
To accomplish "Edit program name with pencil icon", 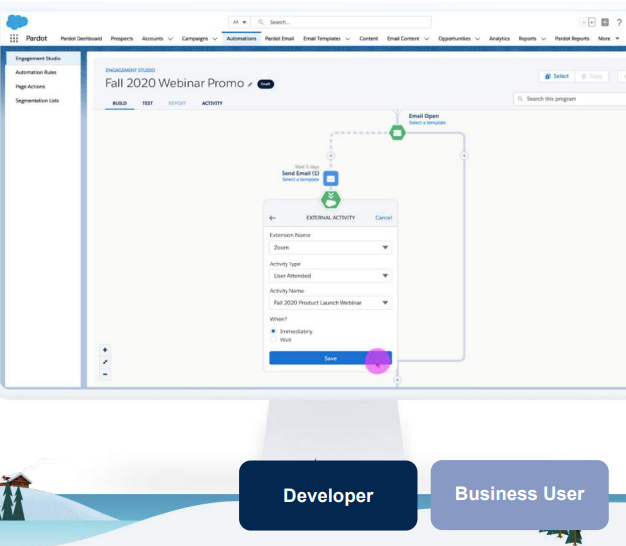I will pyautogui.click(x=250, y=84).
